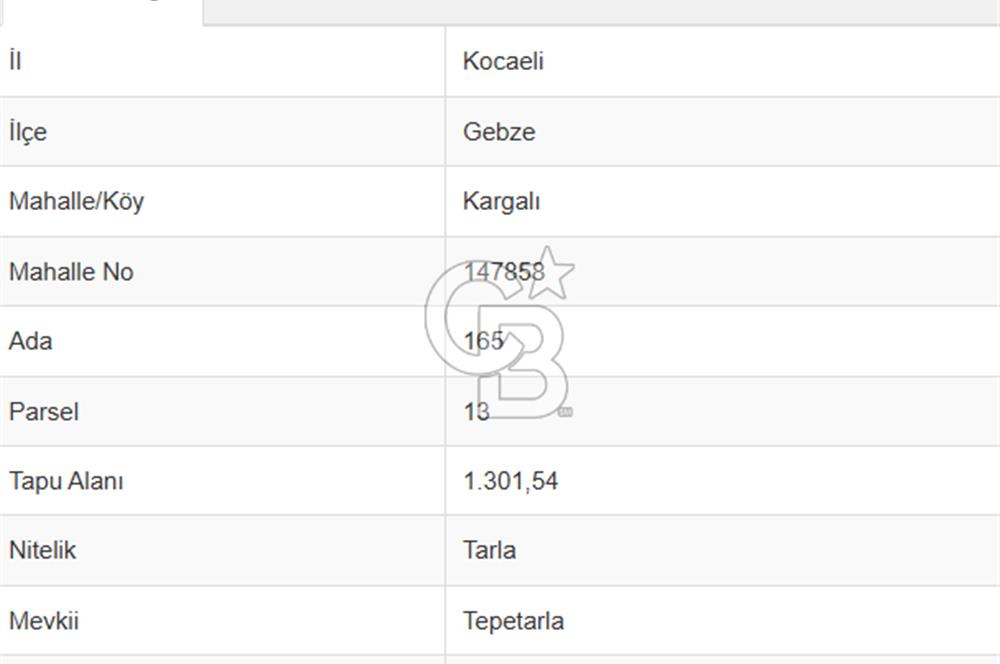Click the Mahalle/Köy label
Image resolution: width=1000 pixels, height=664 pixels.
coord(77,202)
